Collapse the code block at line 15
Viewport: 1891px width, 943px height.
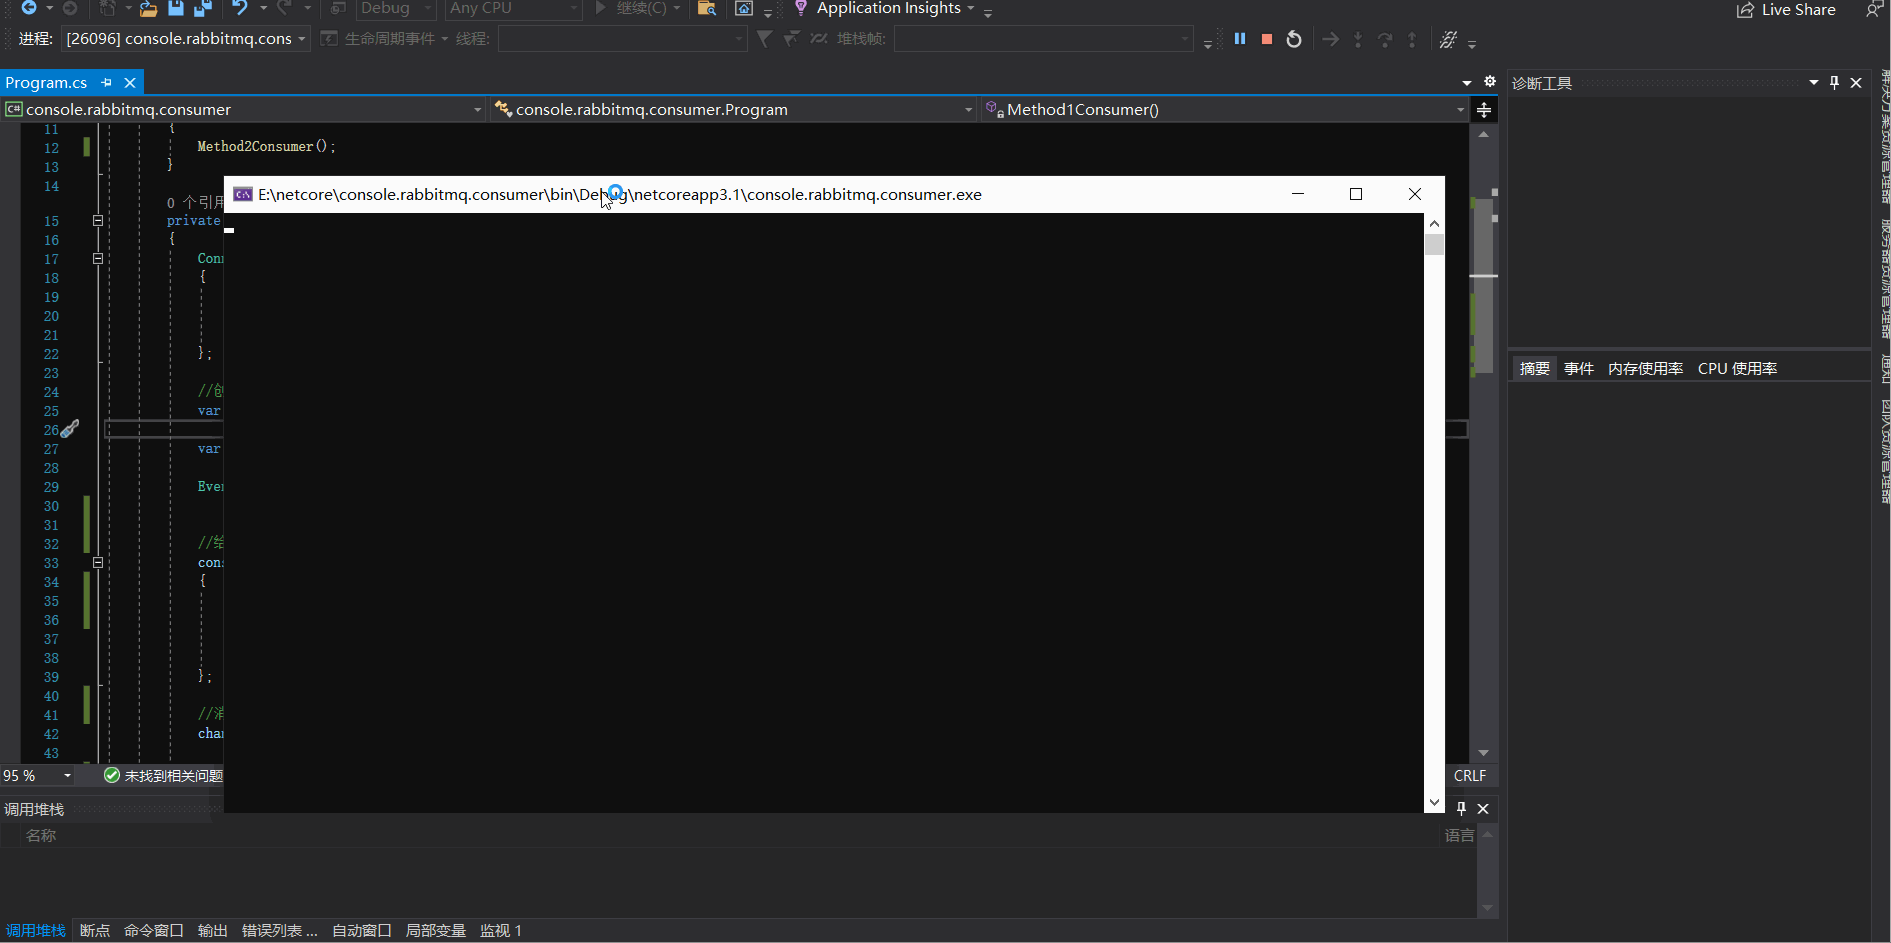pyautogui.click(x=98, y=221)
